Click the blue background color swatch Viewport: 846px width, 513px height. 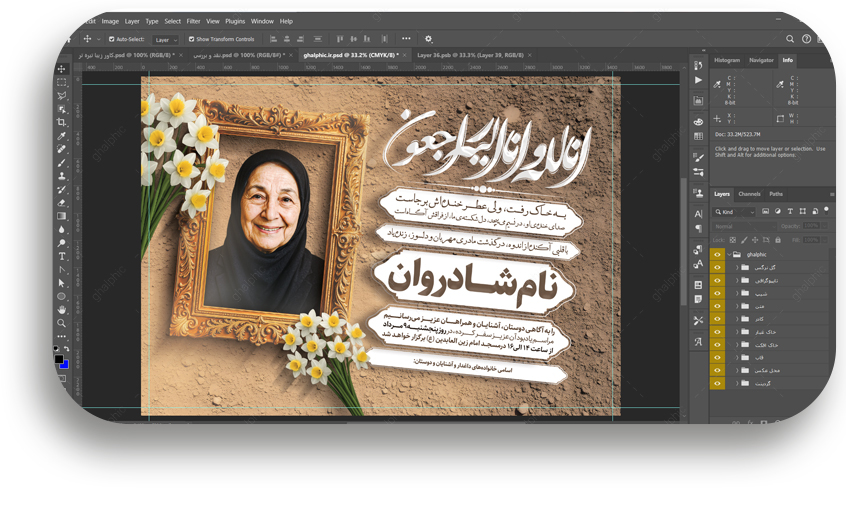pos(65,365)
